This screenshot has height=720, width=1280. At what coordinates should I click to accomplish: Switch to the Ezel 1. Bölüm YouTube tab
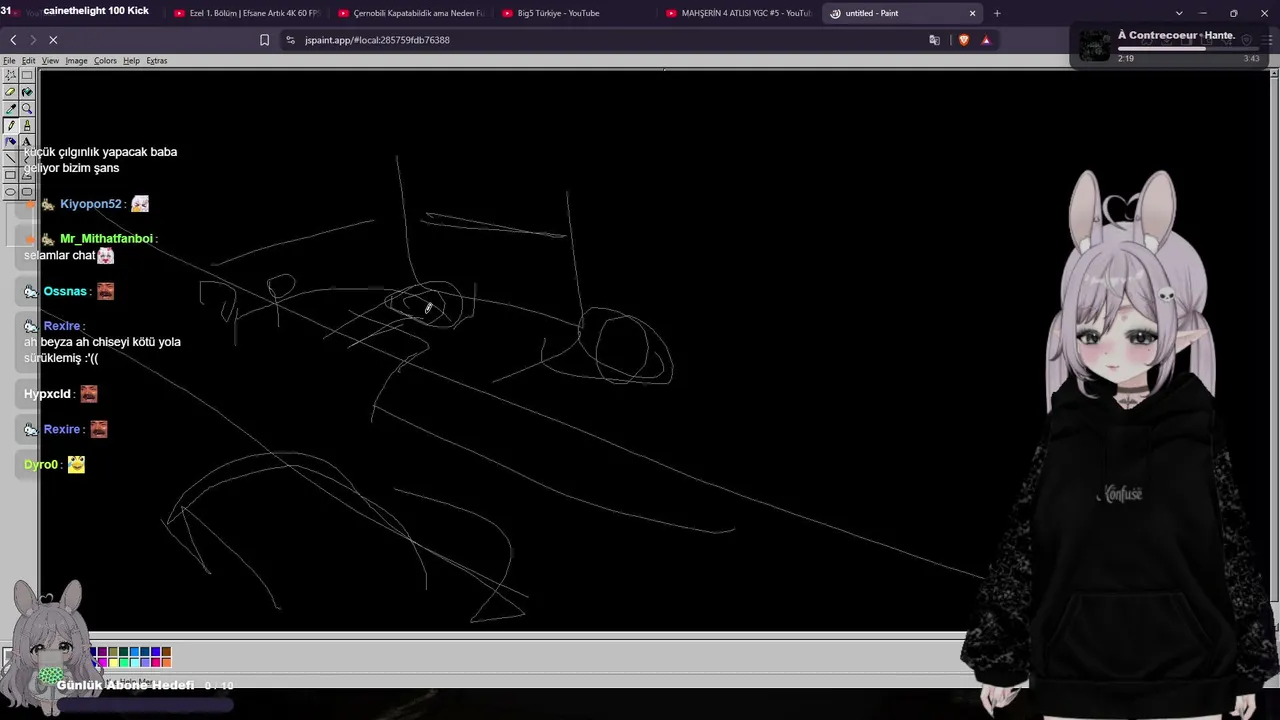coord(248,13)
